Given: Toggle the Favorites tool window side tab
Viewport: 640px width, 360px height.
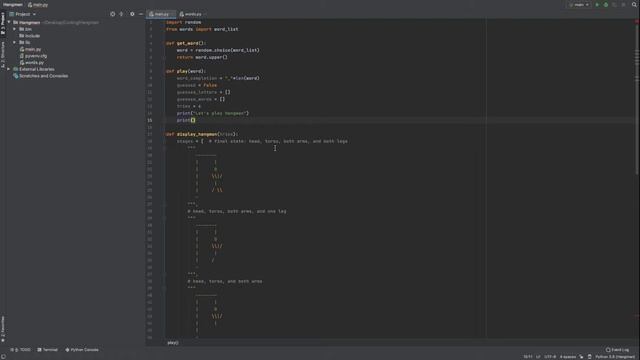Looking at the screenshot, I should click(x=3, y=329).
